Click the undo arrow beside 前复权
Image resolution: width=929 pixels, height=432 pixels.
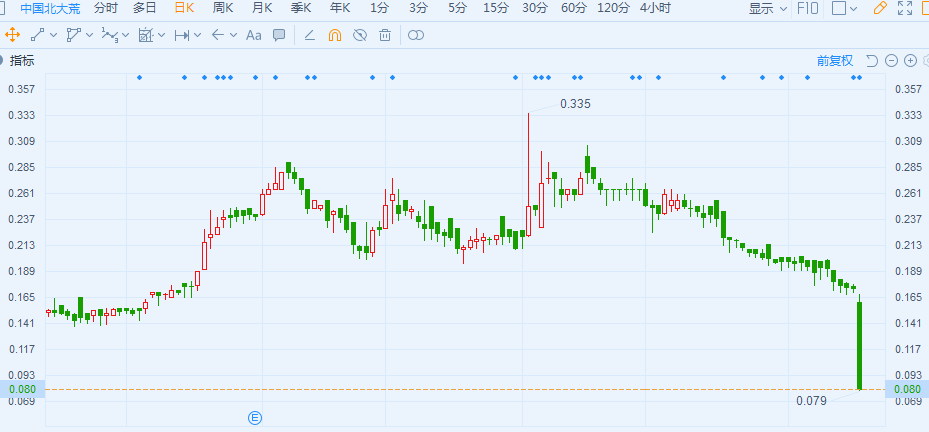871,60
